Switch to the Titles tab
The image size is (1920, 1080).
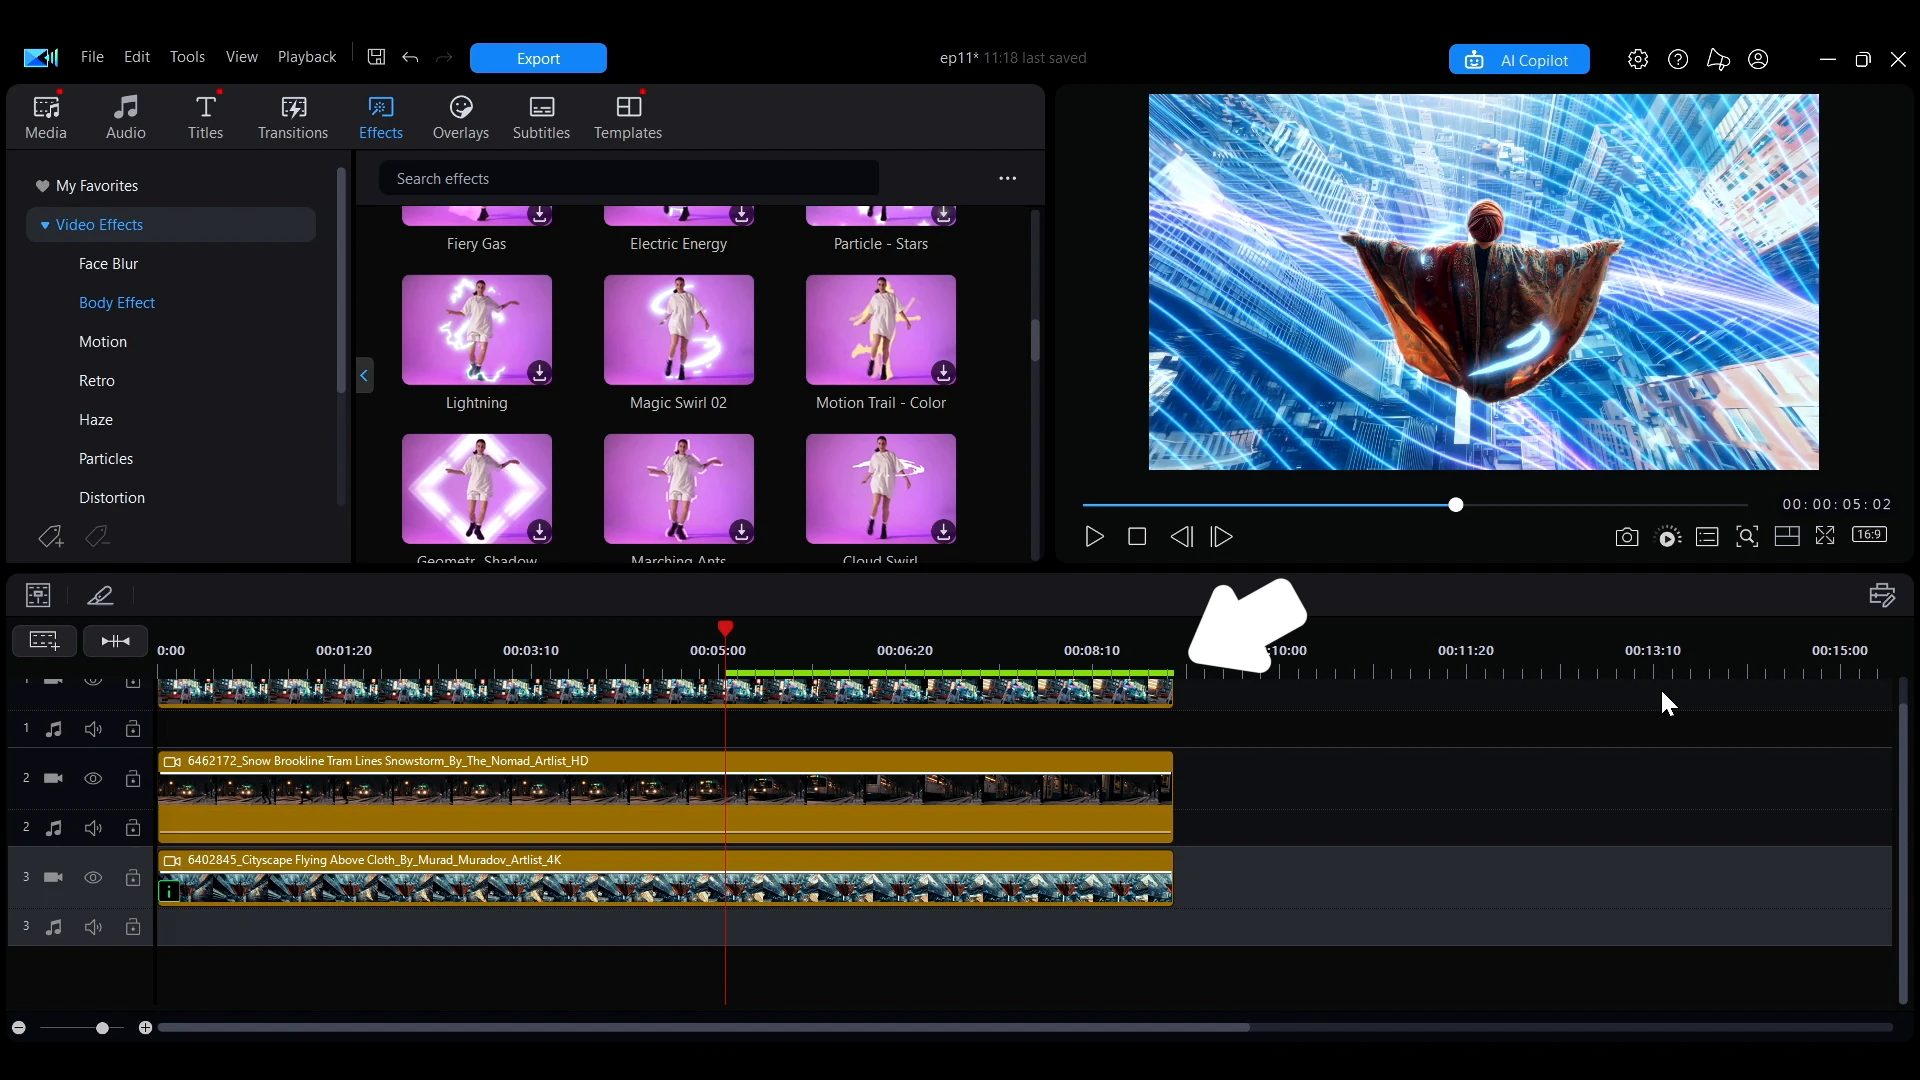coord(206,118)
